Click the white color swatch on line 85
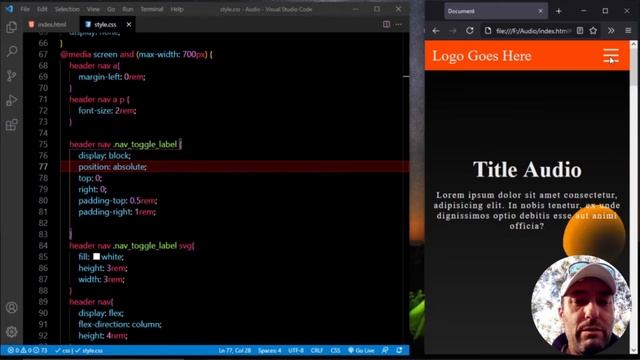 point(96,256)
